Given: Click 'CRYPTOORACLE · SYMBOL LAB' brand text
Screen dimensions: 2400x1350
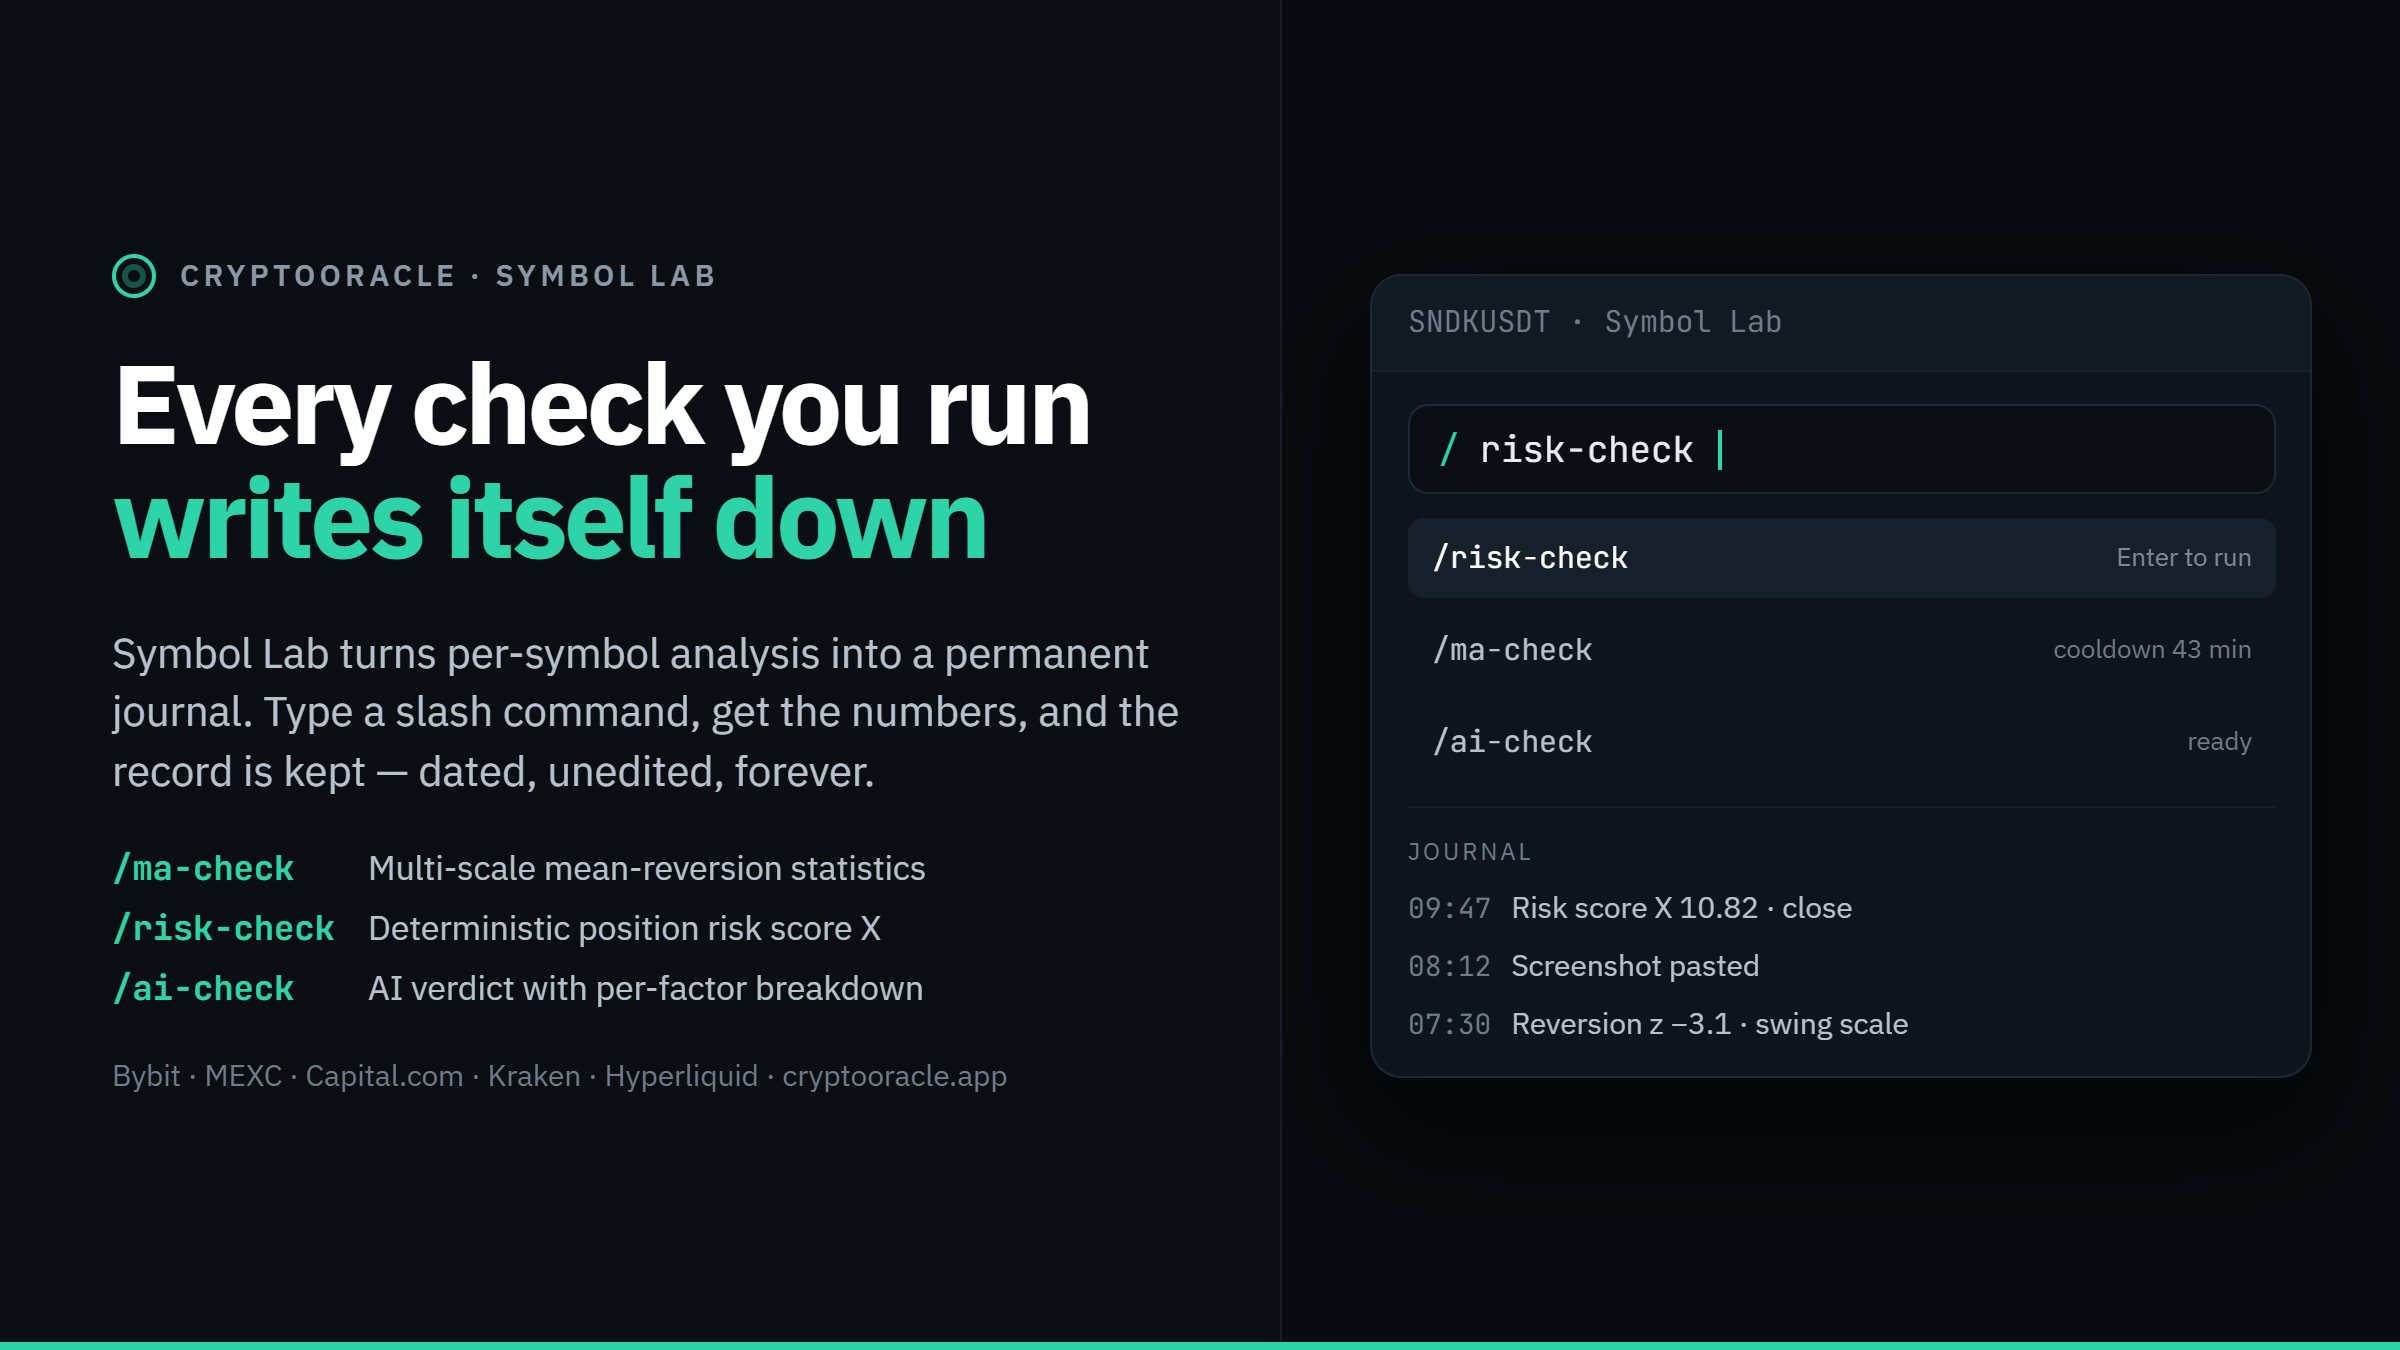Looking at the screenshot, I should click(448, 276).
